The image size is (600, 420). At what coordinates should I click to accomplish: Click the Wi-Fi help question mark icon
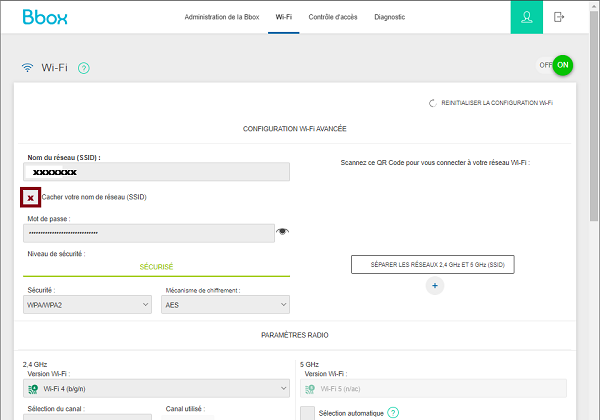84,68
